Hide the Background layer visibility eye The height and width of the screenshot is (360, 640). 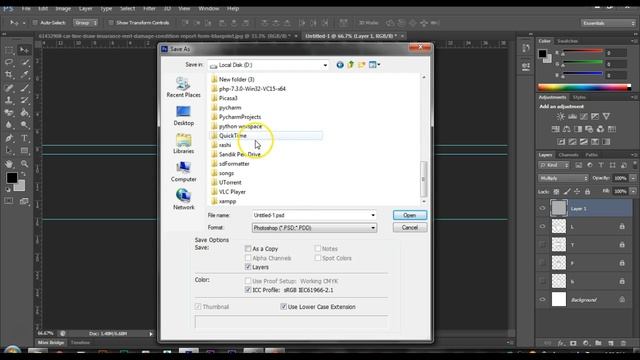point(542,300)
